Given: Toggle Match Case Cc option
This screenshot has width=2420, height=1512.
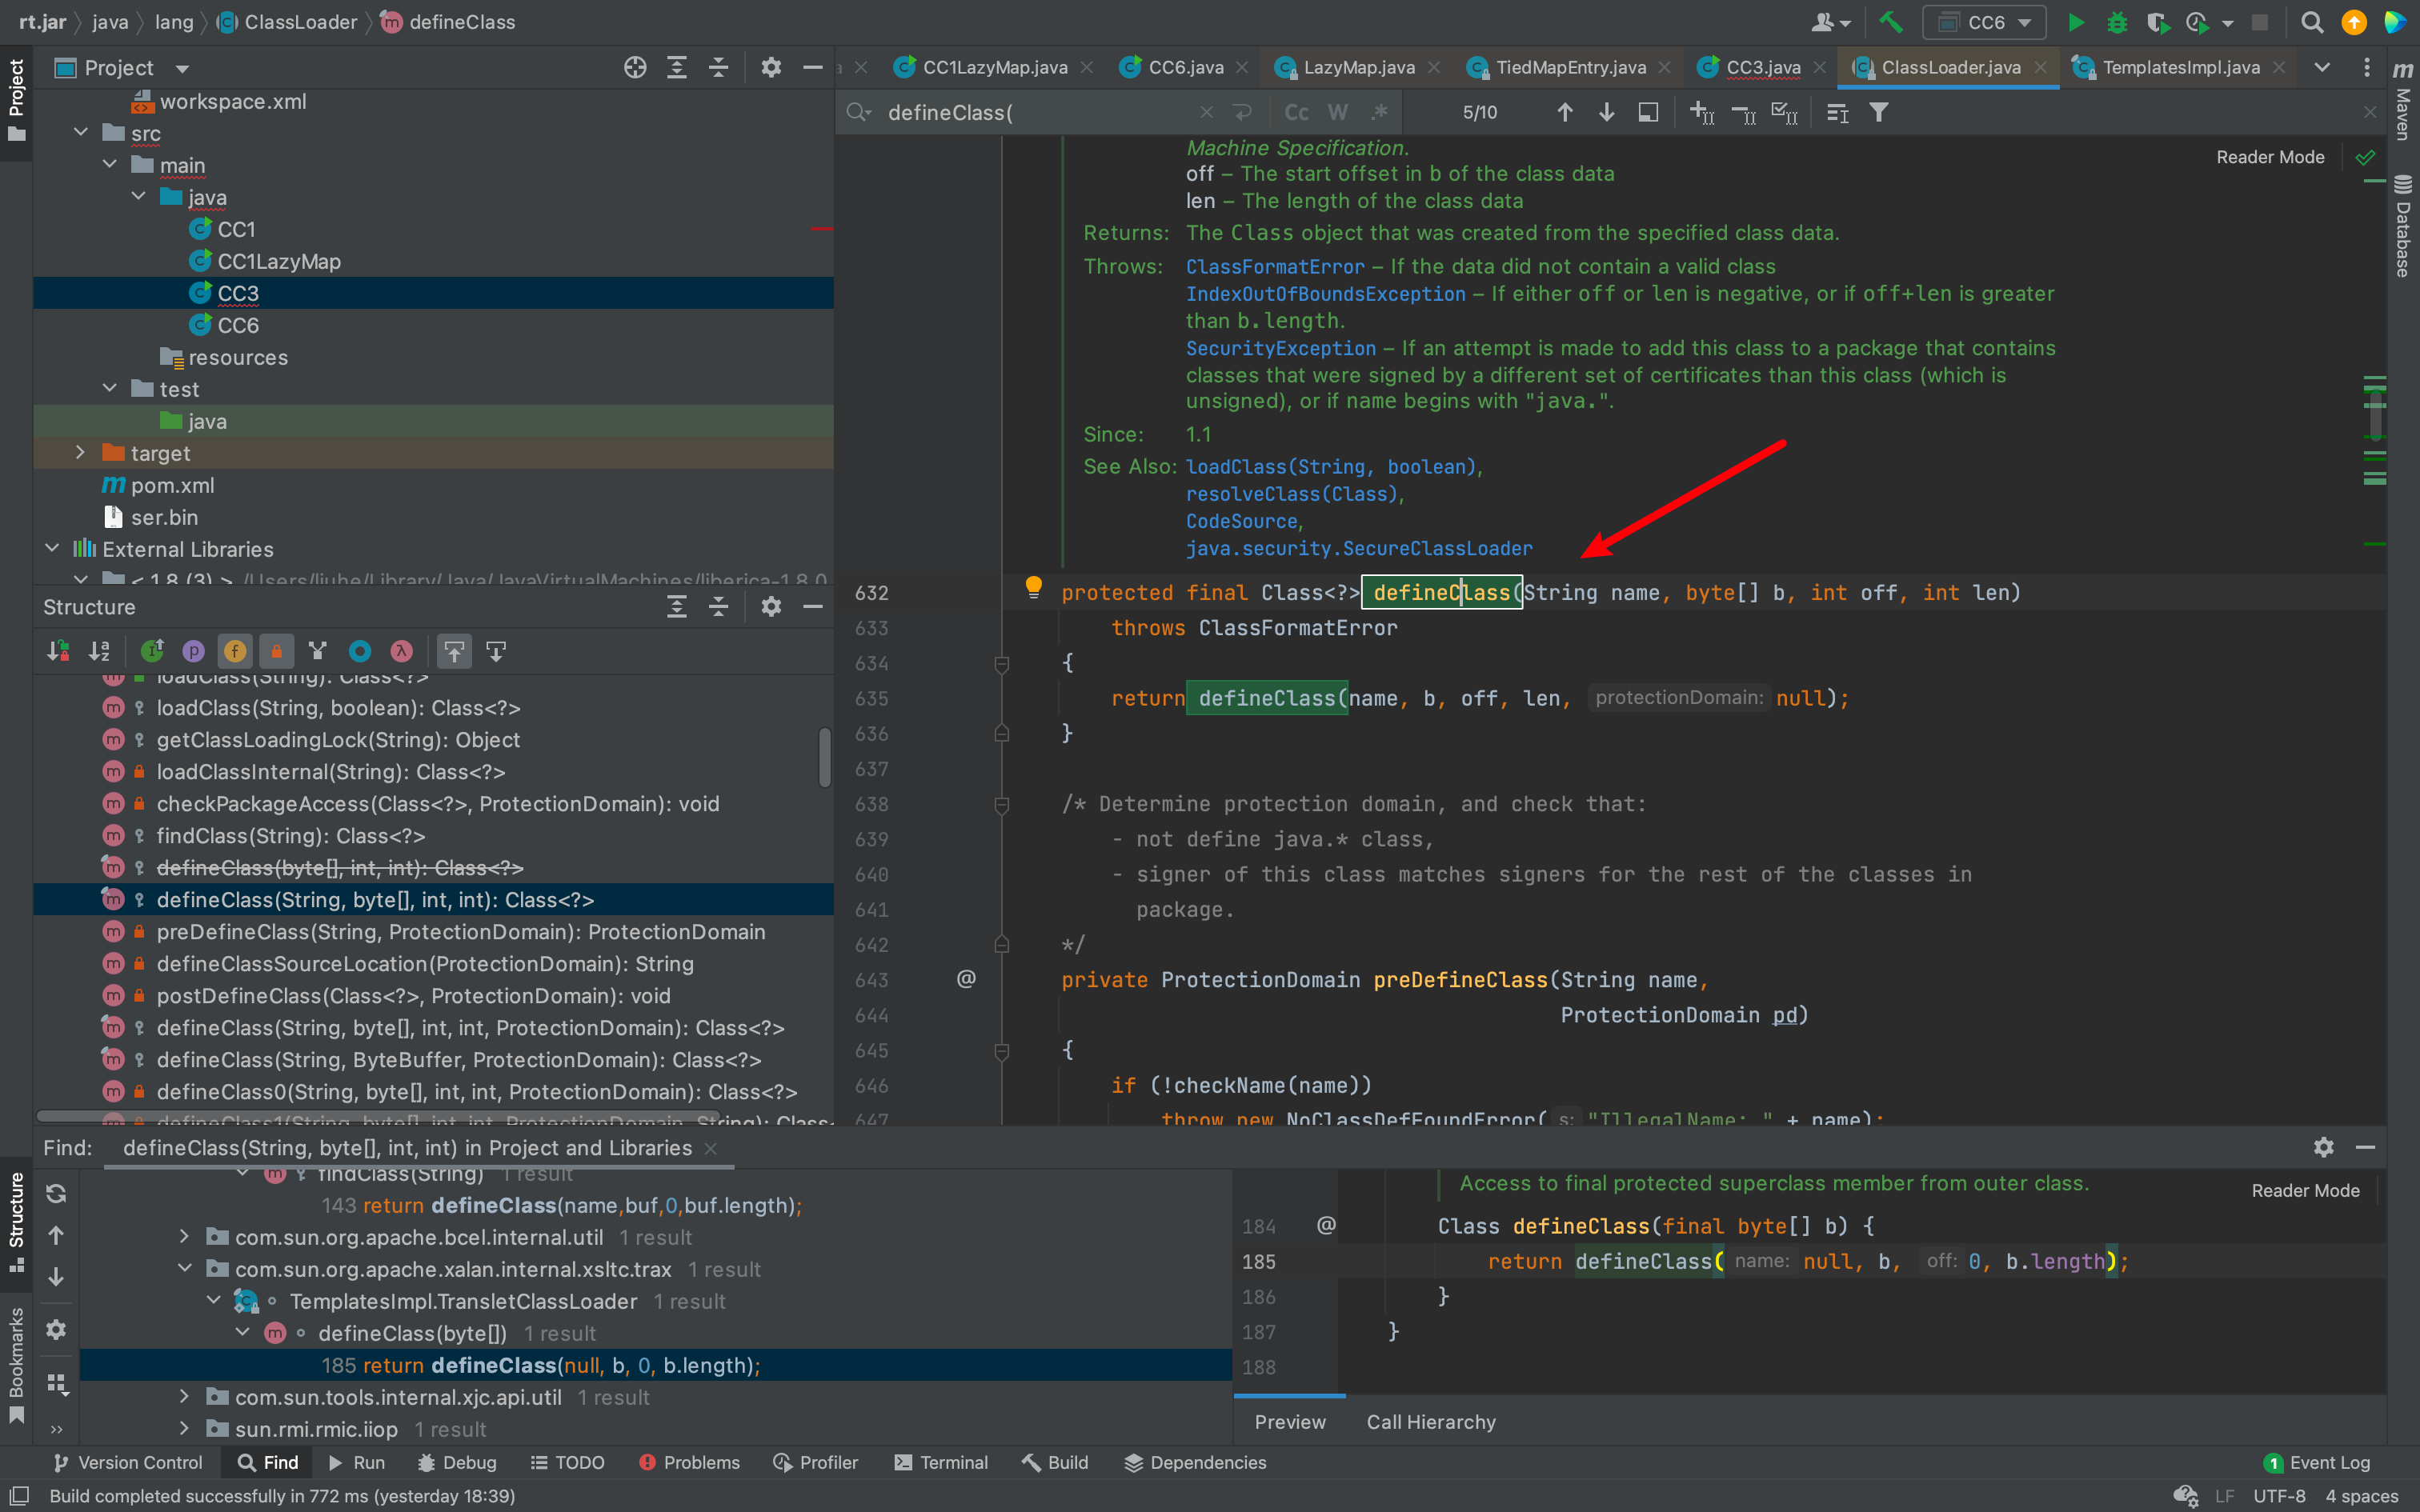Looking at the screenshot, I should [1296, 112].
